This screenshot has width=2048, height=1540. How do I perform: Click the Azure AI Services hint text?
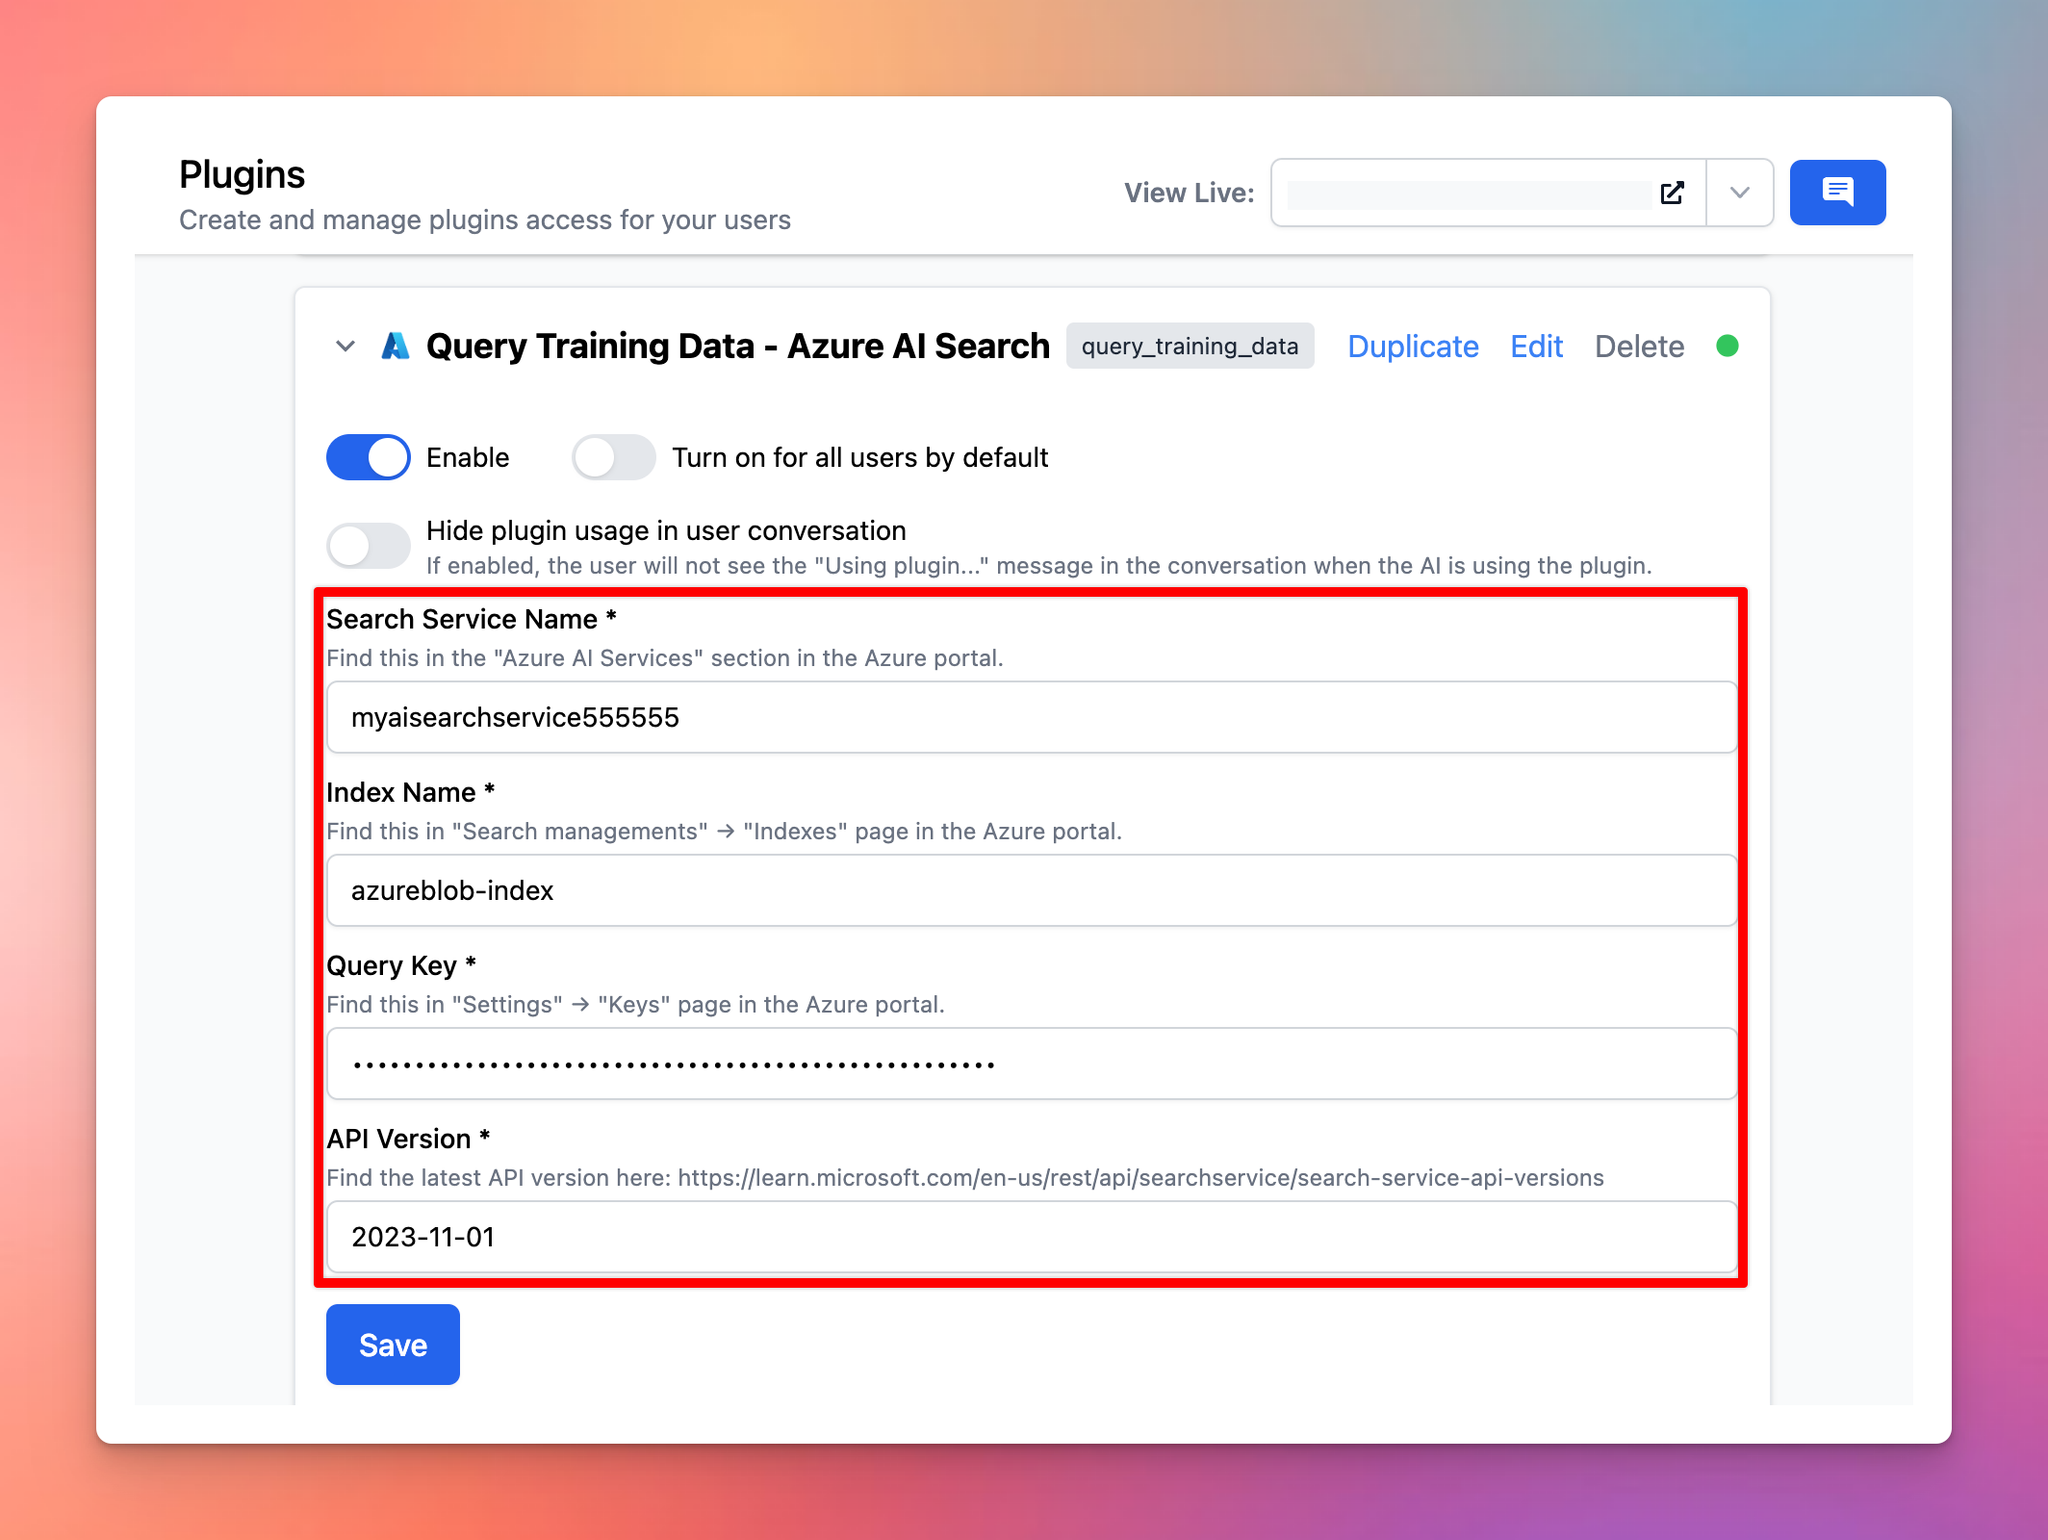point(665,658)
